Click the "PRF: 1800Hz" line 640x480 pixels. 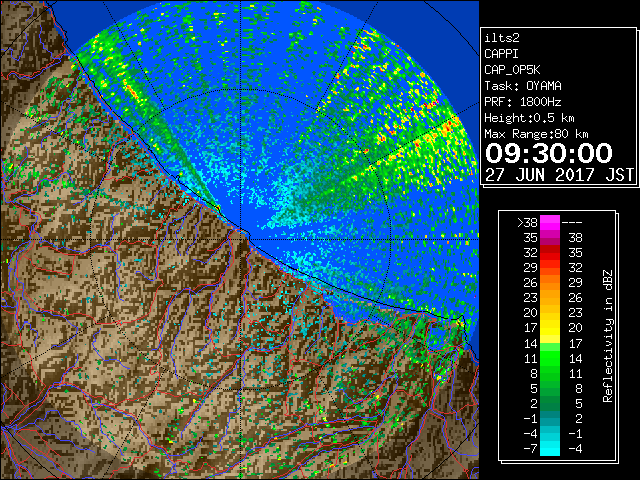click(x=523, y=102)
